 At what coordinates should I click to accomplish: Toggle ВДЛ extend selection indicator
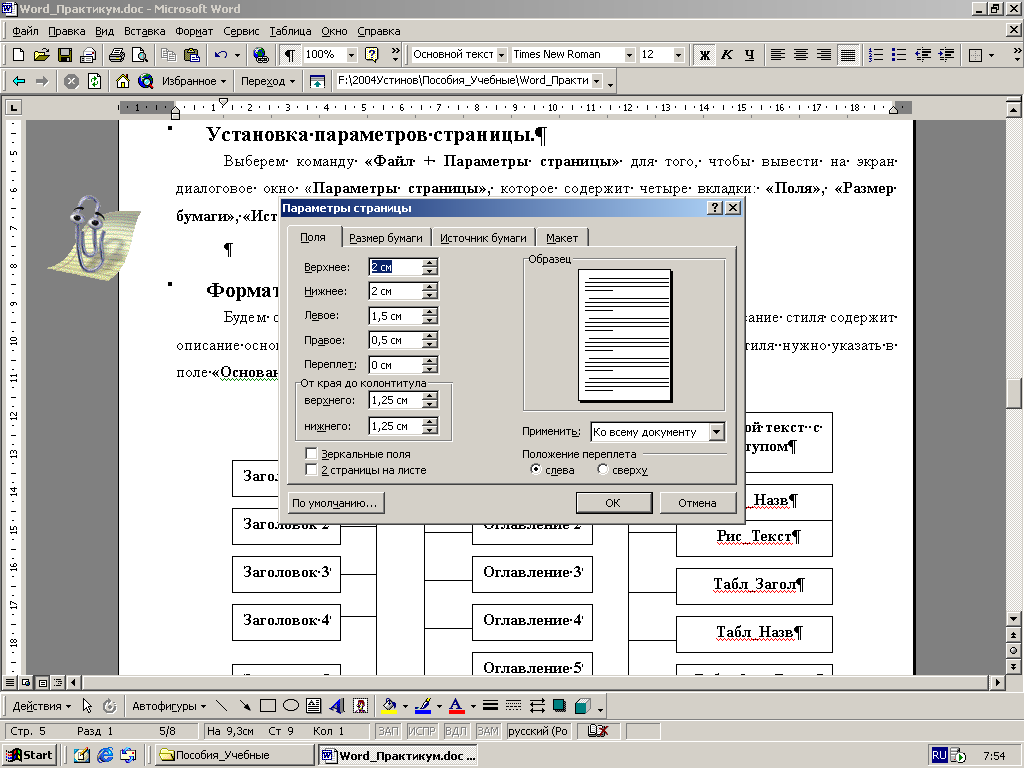455,731
